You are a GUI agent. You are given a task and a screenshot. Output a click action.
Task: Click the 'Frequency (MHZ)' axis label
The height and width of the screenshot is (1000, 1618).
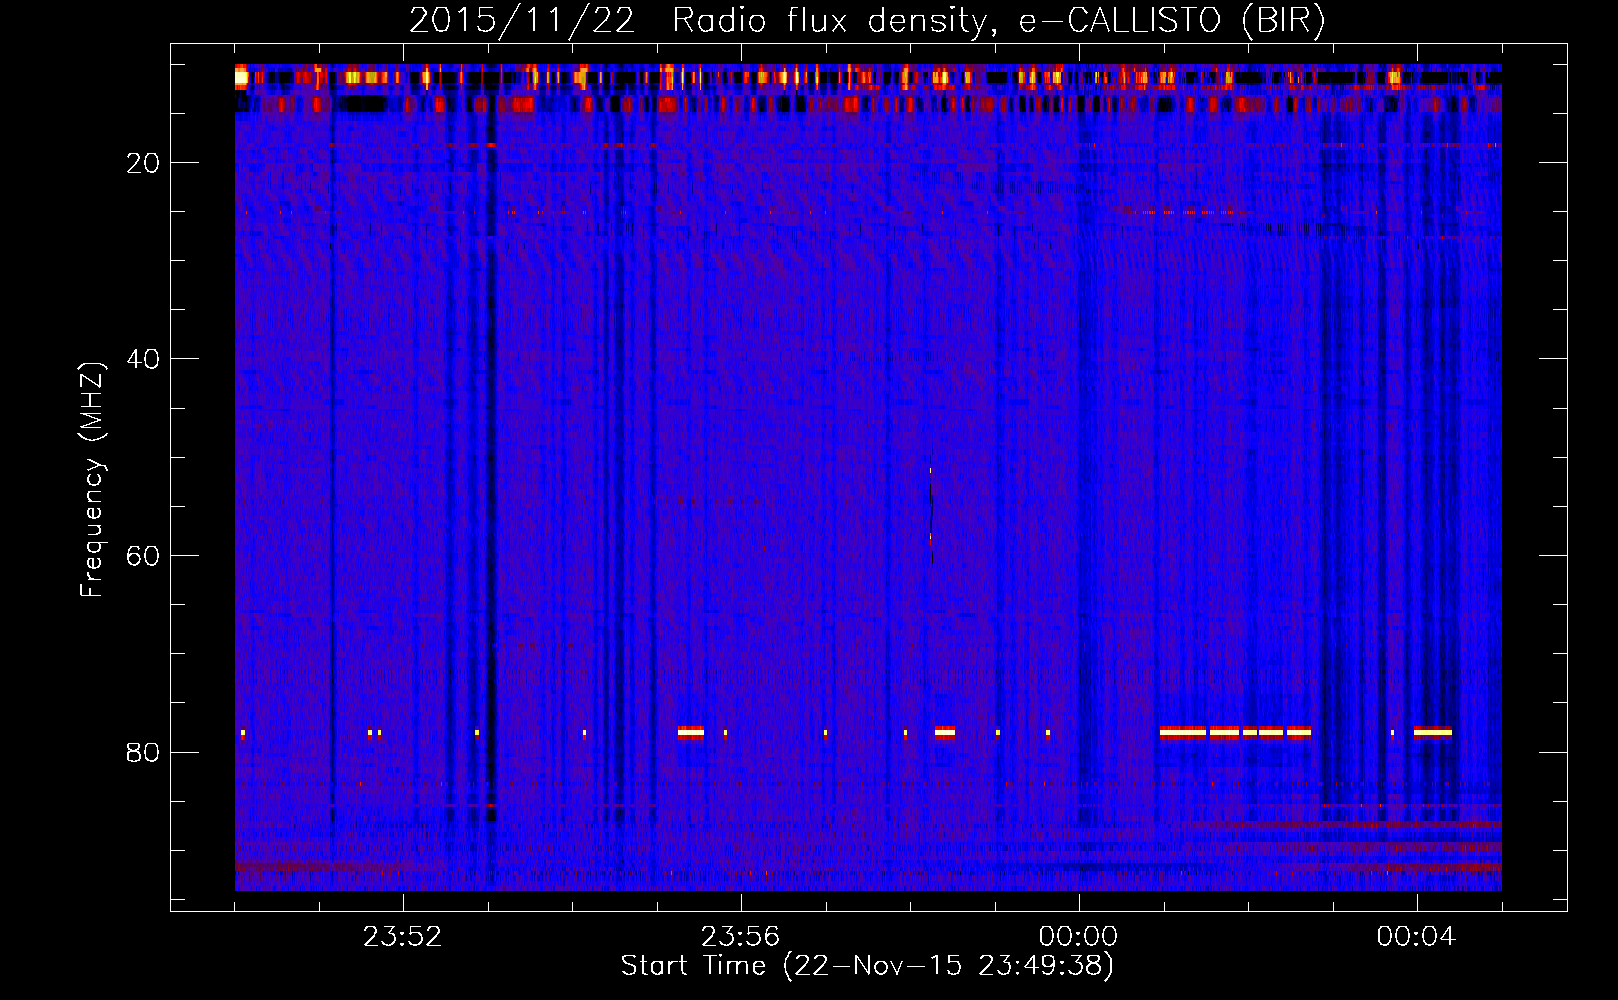point(92,480)
